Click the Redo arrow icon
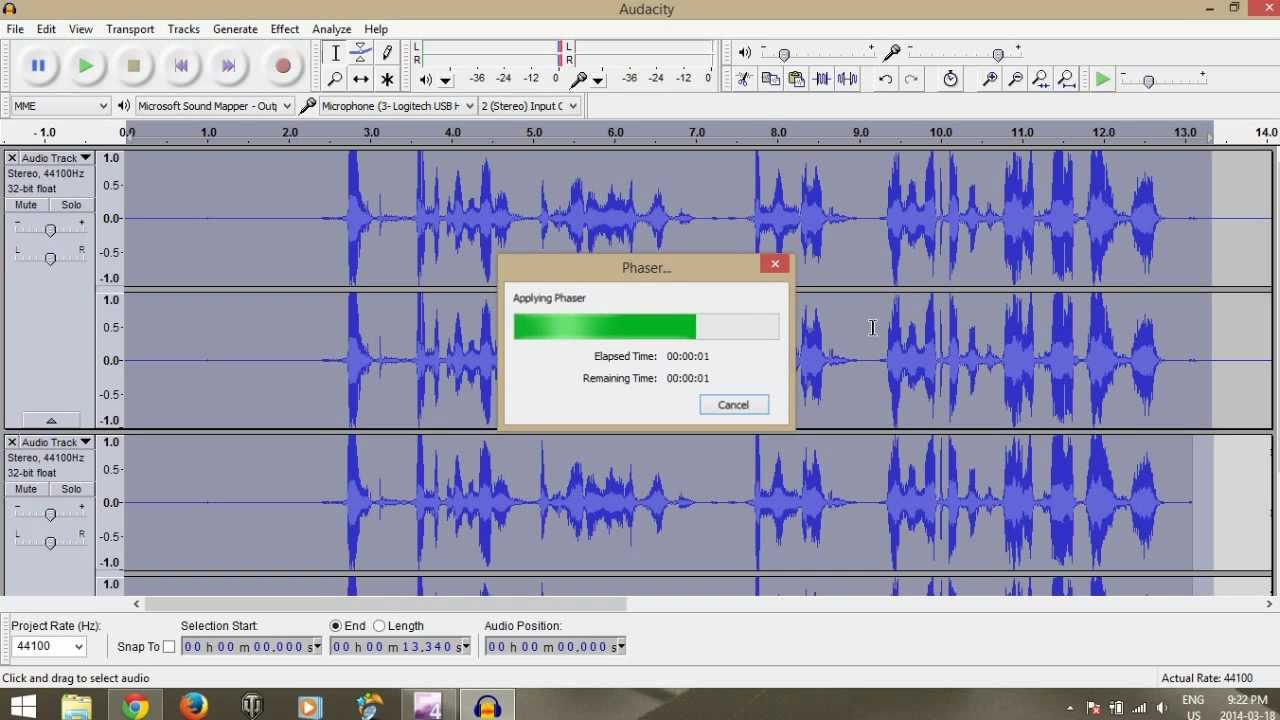 point(911,79)
